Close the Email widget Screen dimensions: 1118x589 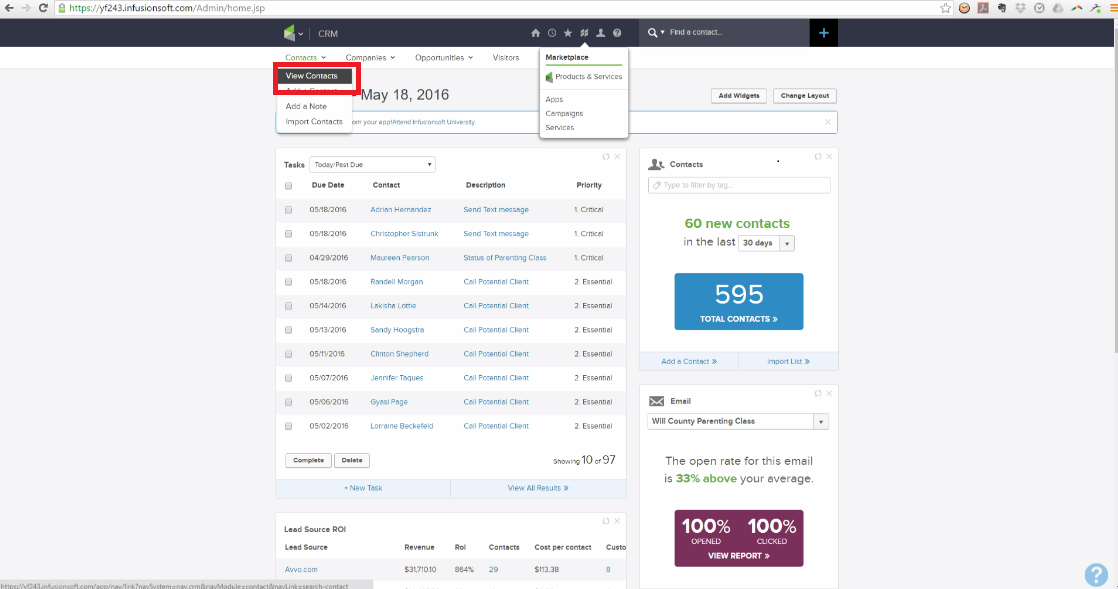click(829, 393)
